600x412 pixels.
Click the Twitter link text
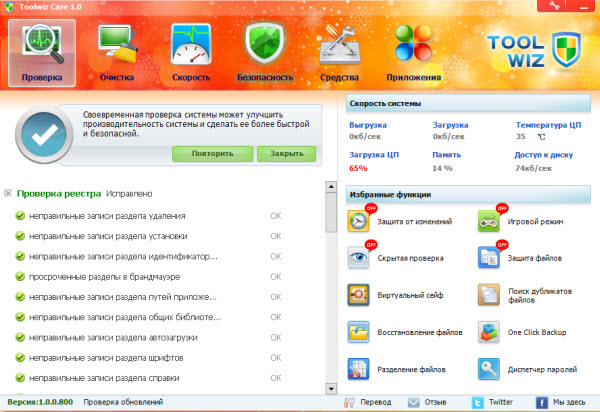coord(501,402)
